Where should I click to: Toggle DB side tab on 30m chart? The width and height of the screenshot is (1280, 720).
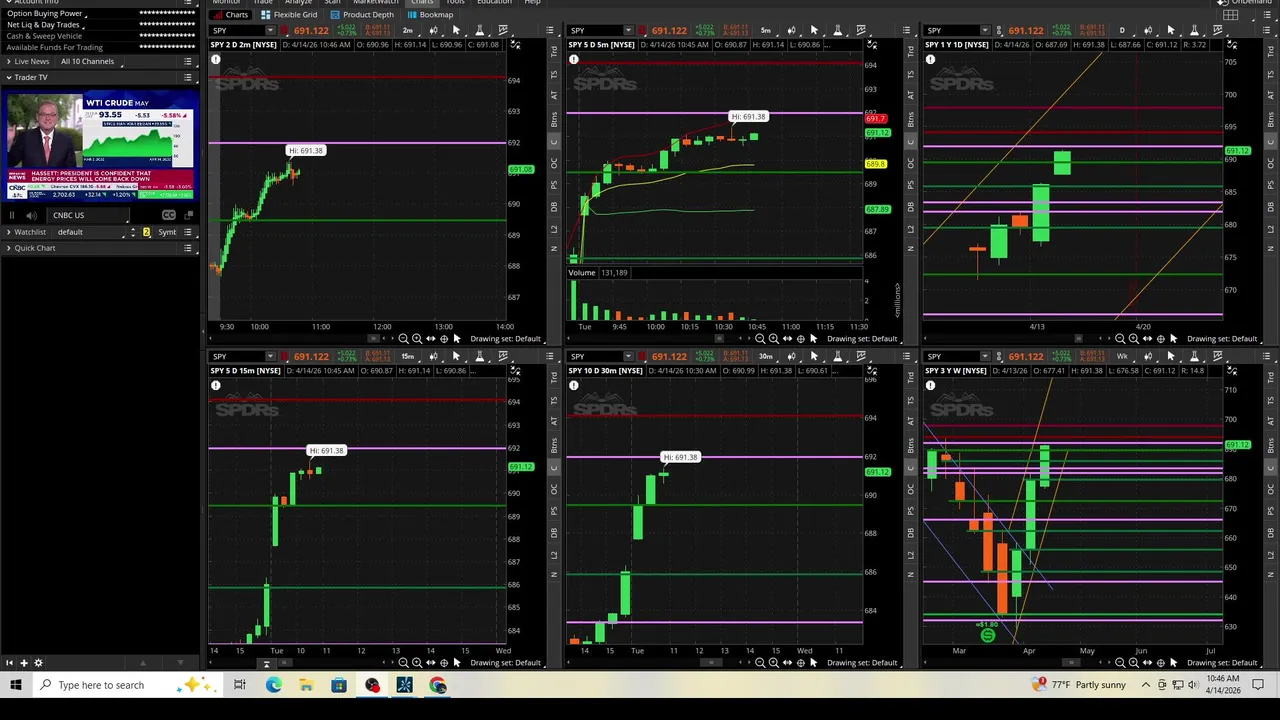[x=911, y=533]
